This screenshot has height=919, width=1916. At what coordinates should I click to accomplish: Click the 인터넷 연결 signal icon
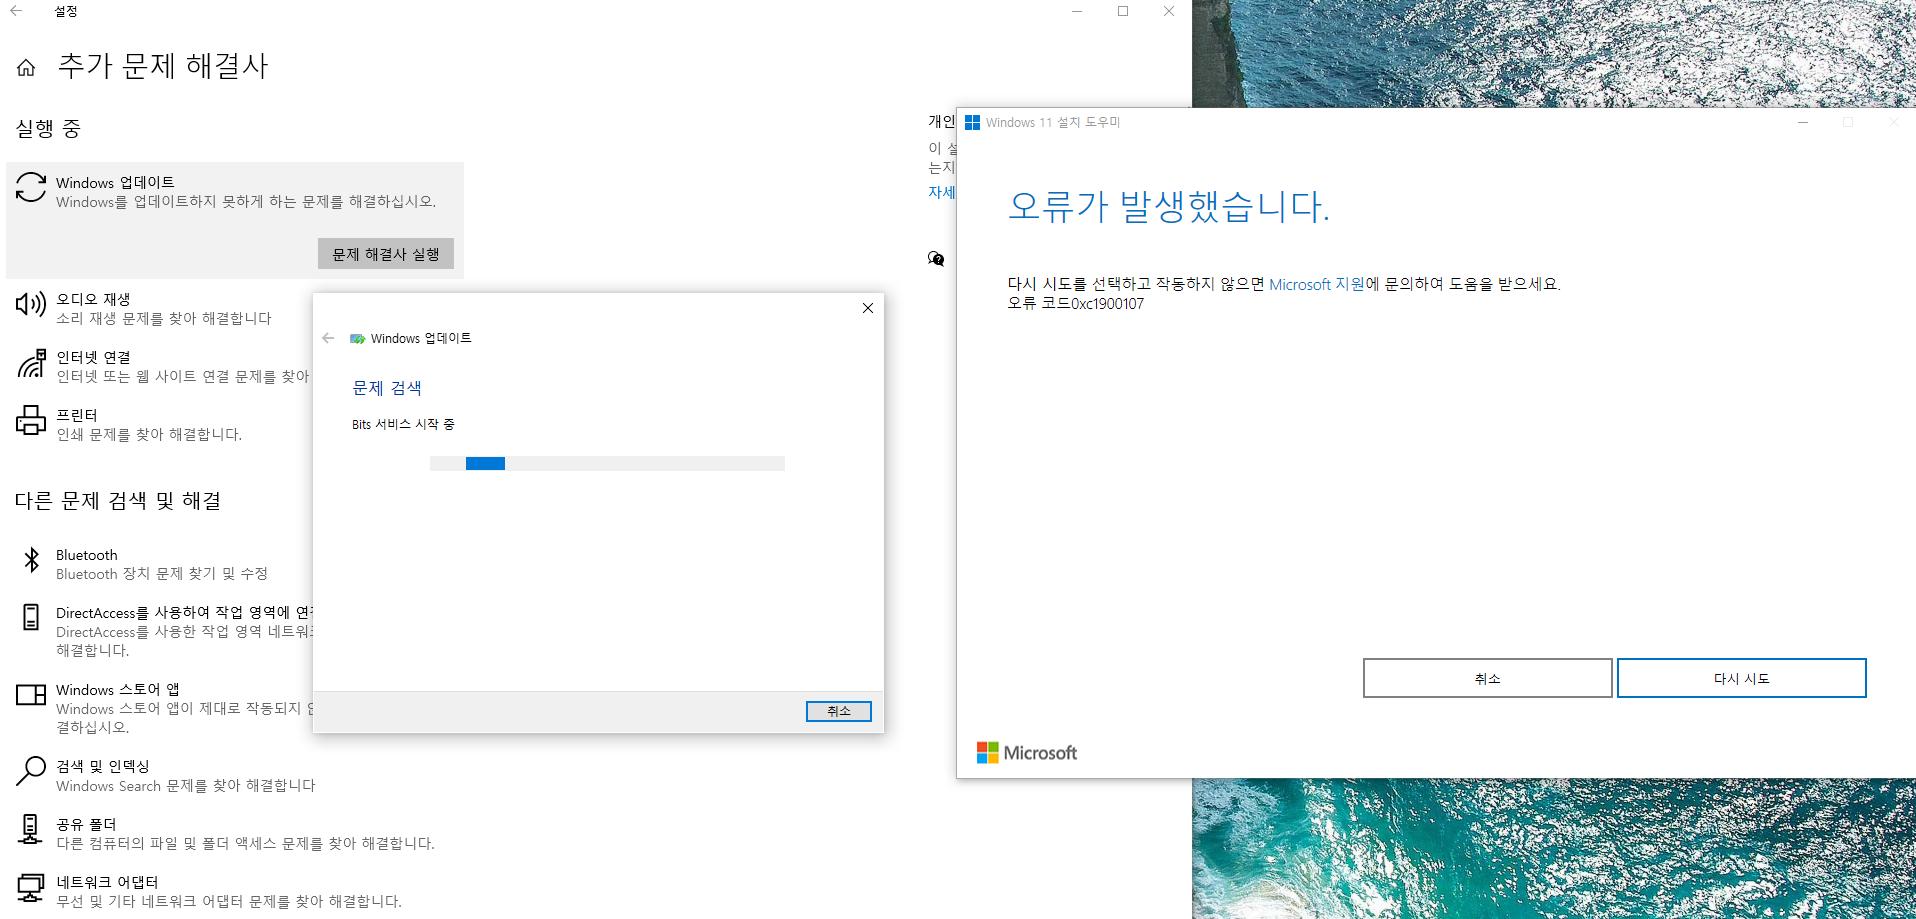[31, 363]
